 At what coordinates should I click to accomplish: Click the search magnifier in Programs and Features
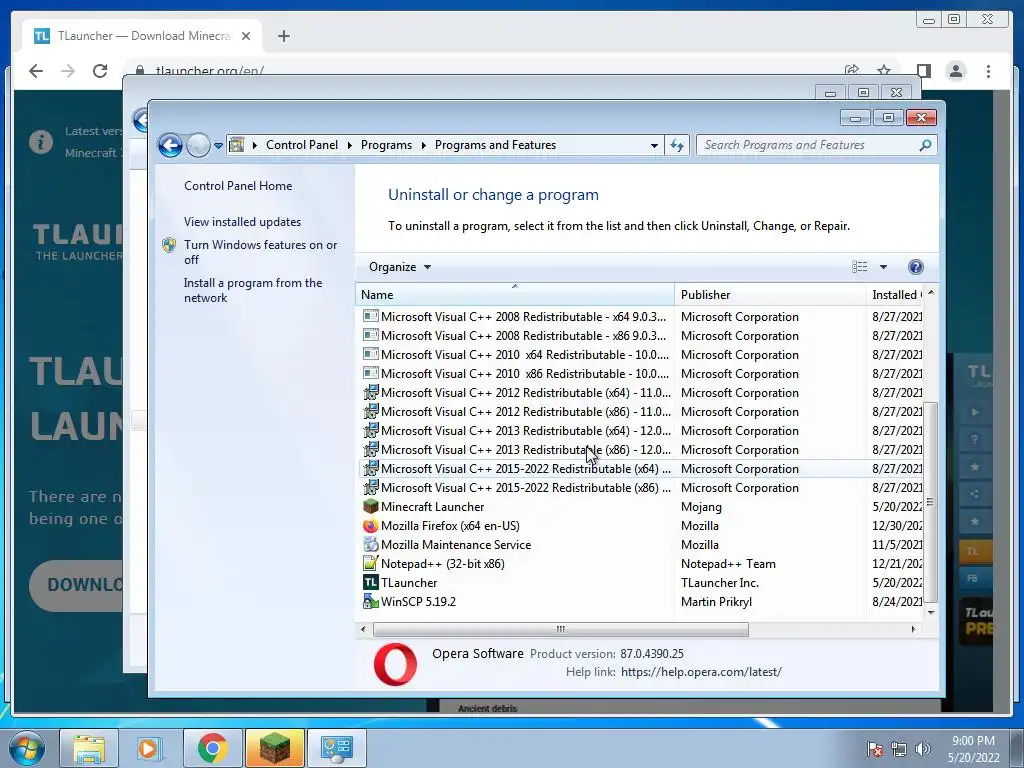[x=925, y=145]
